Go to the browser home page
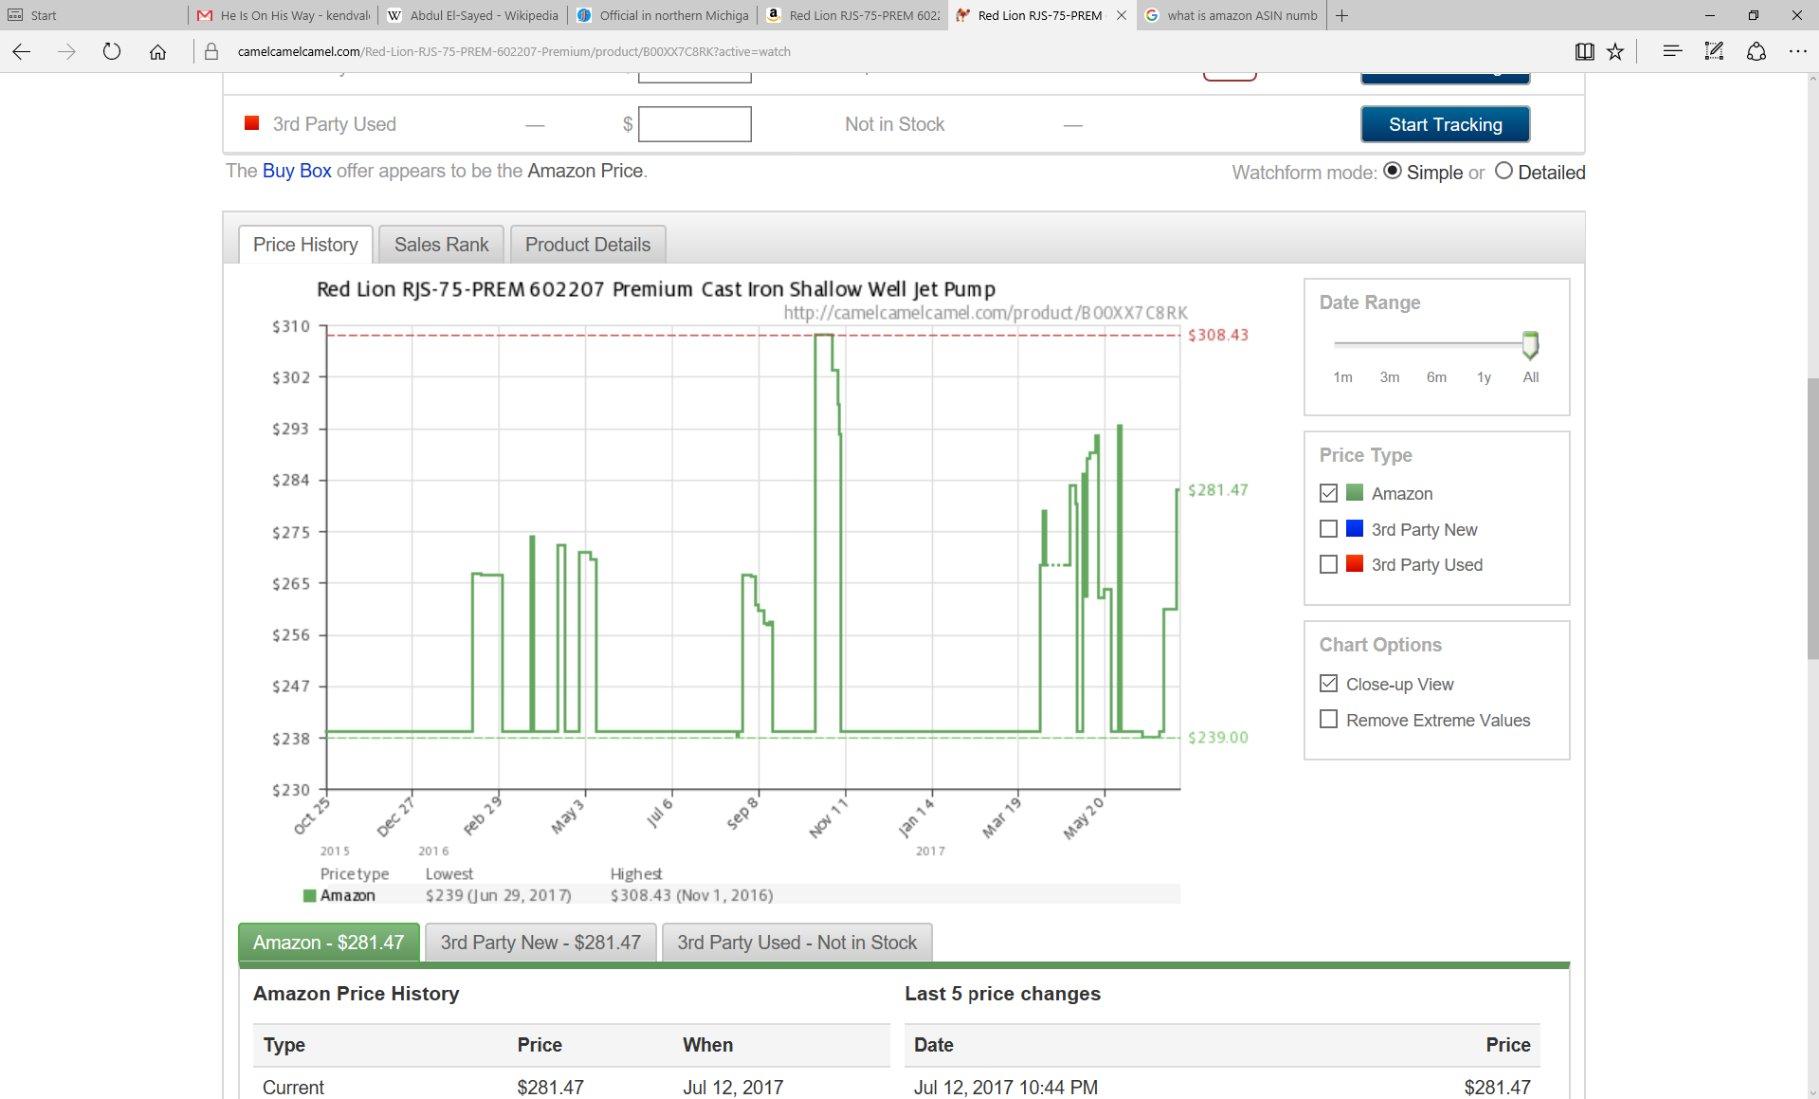 [x=158, y=52]
